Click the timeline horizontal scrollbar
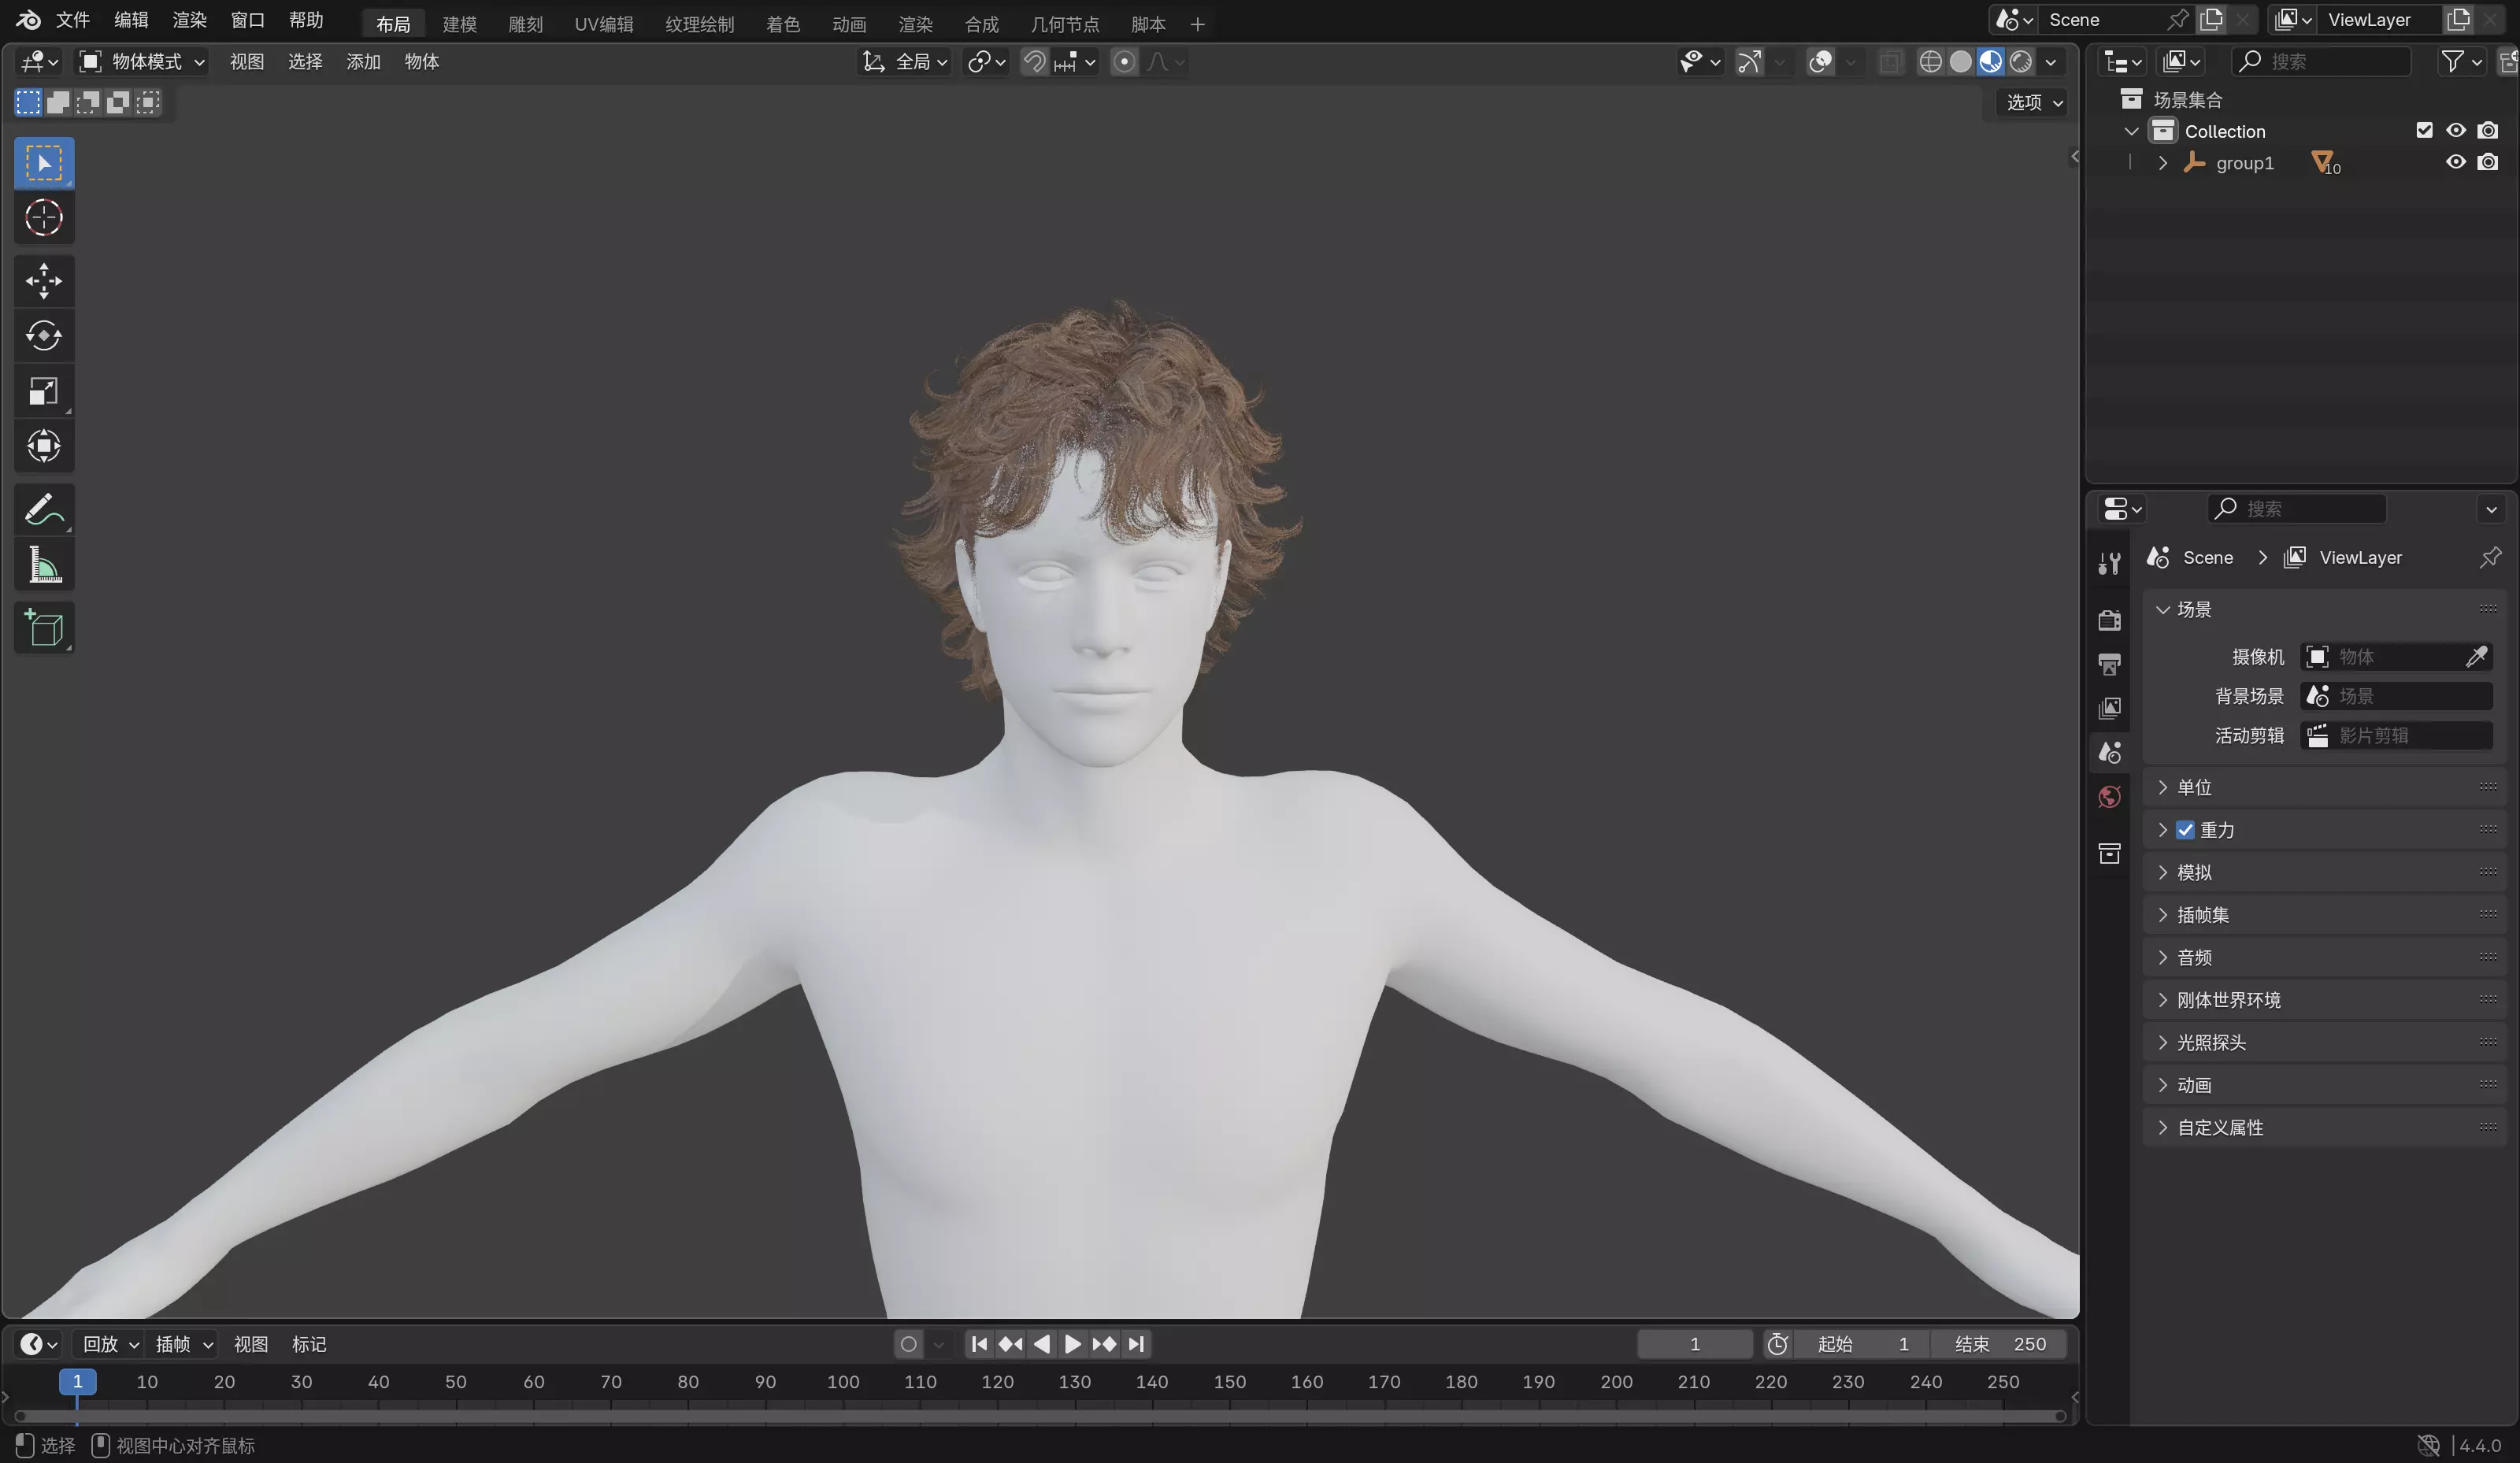Screen dimensions: 2520x1463 click(x=1040, y=1415)
